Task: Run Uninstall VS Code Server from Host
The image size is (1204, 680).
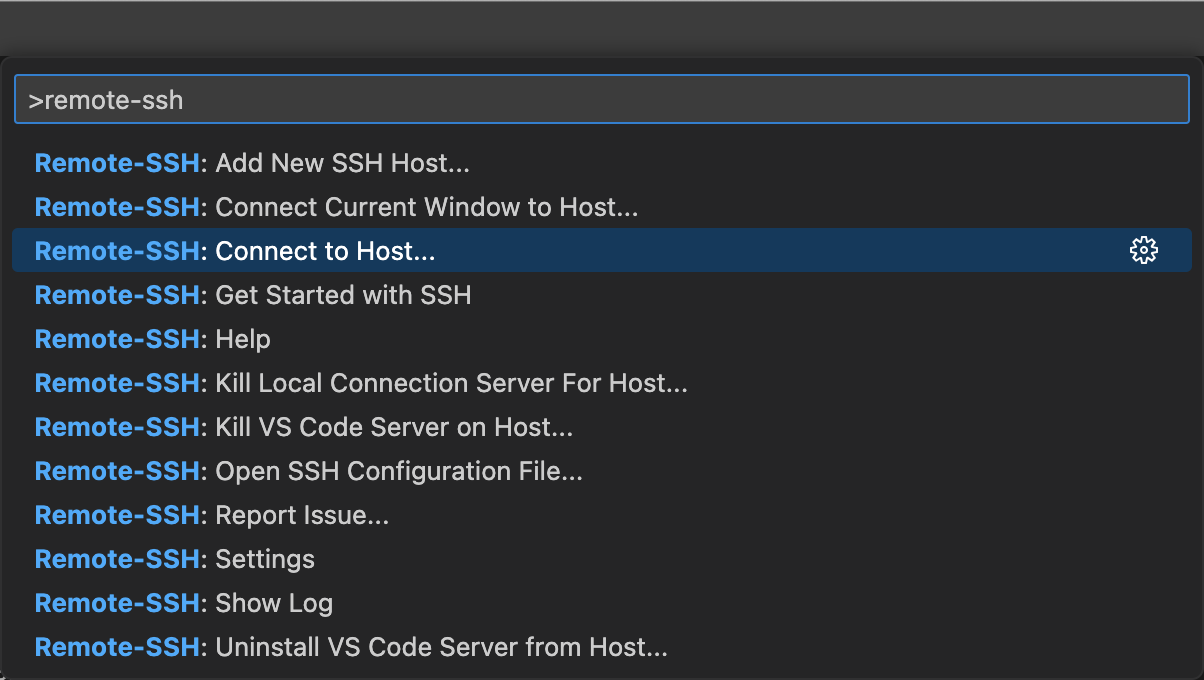Action: [441, 647]
